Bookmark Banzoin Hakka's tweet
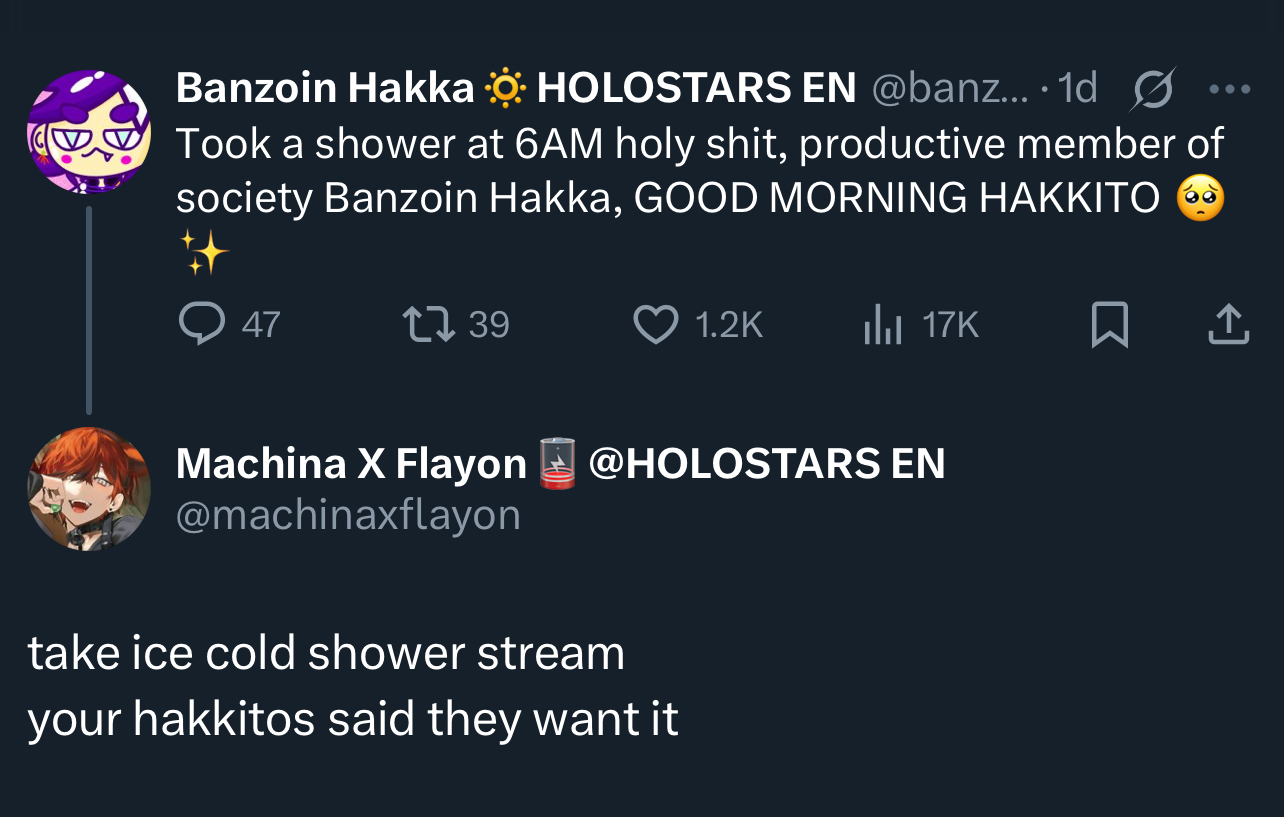The image size is (1284, 817). click(x=1109, y=325)
